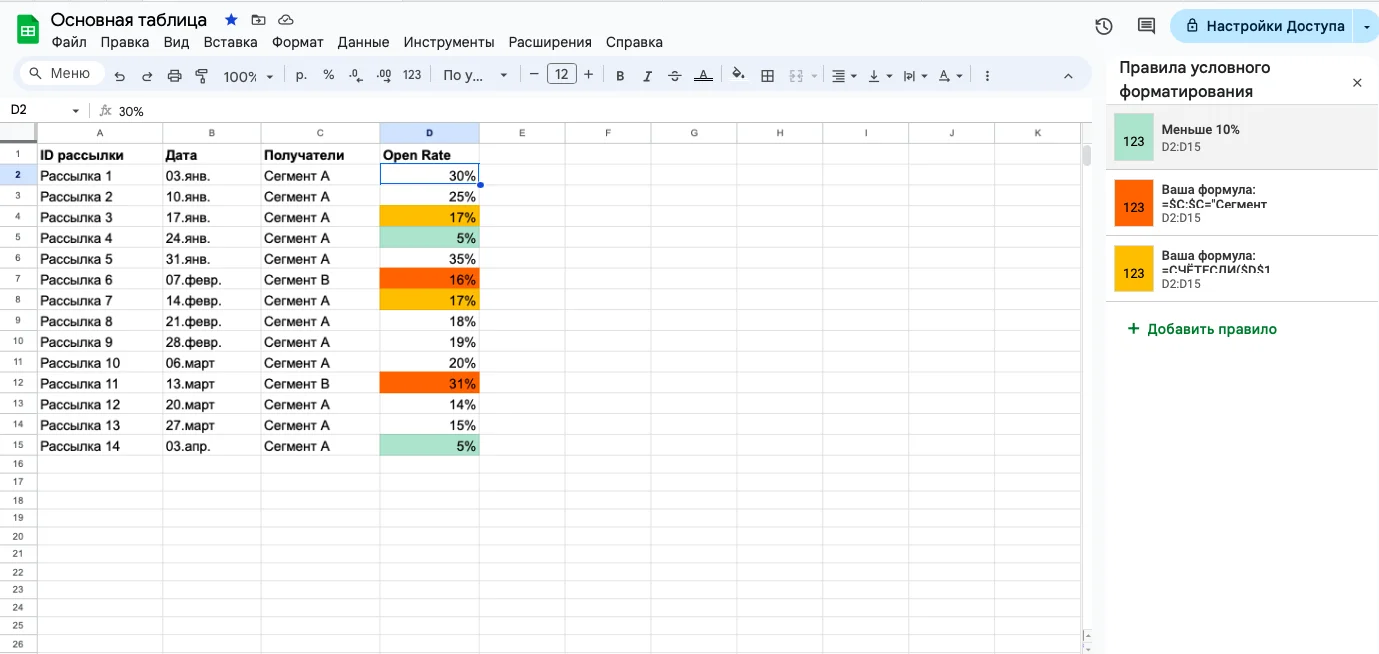Image resolution: width=1379 pixels, height=654 pixels.
Task: Open the orange formula rule
Action: tap(1242, 203)
